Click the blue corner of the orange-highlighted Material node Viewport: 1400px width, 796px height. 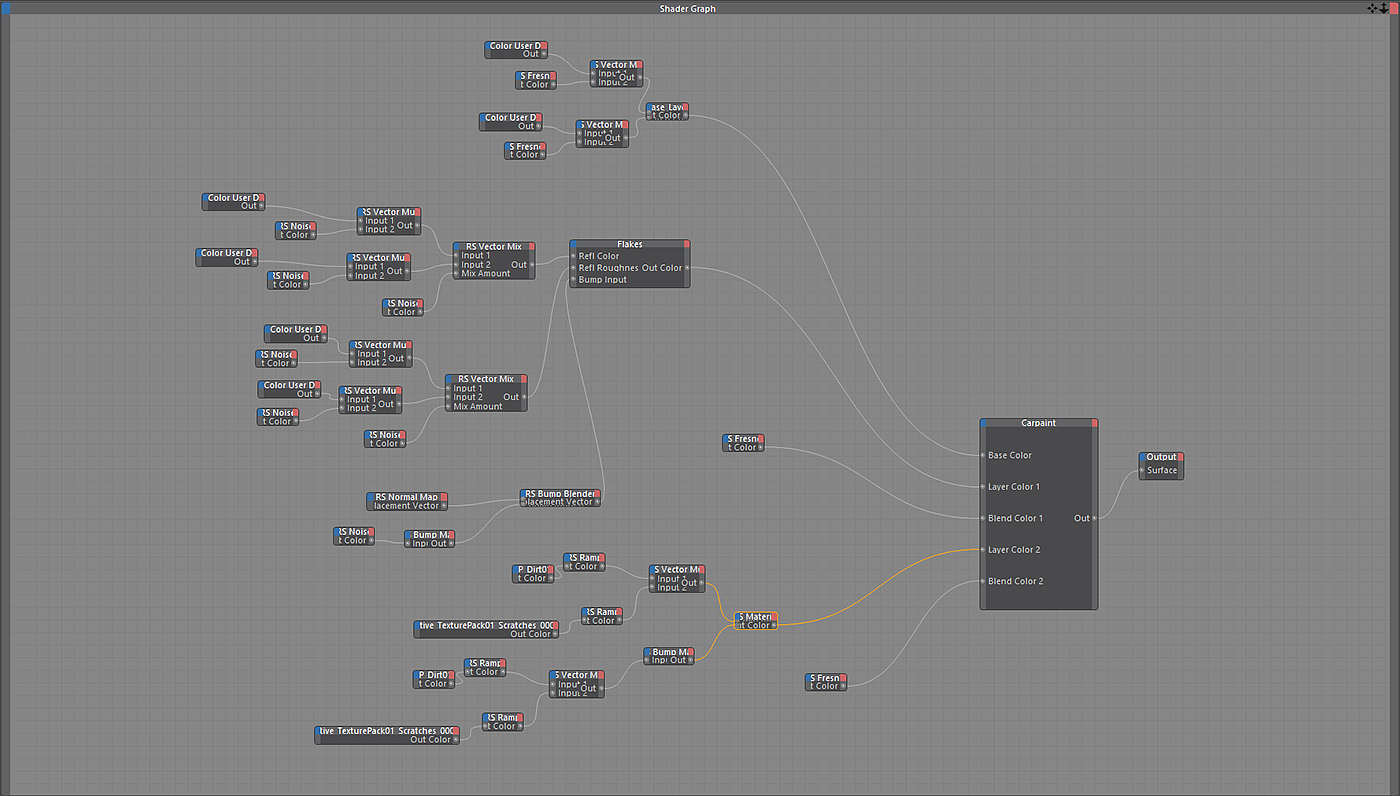pyautogui.click(x=738, y=617)
